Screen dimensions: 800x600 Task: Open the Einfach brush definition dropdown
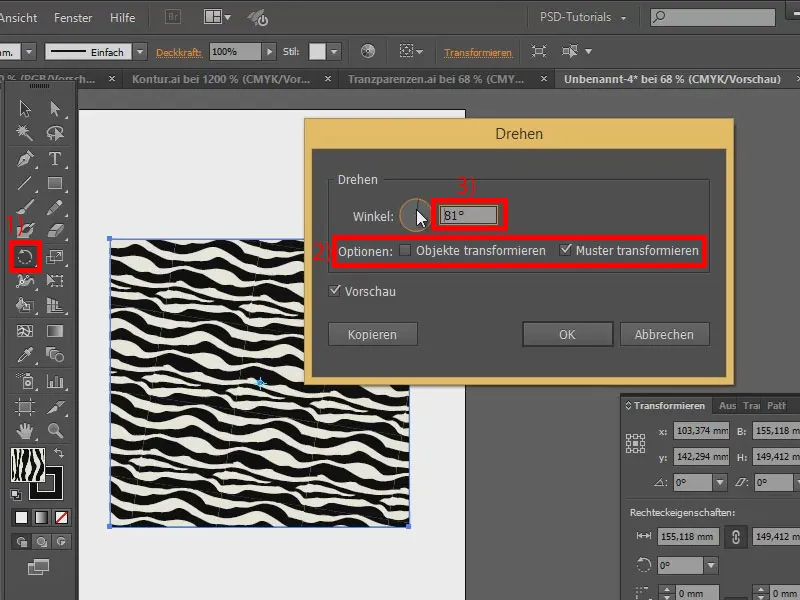[x=140, y=52]
